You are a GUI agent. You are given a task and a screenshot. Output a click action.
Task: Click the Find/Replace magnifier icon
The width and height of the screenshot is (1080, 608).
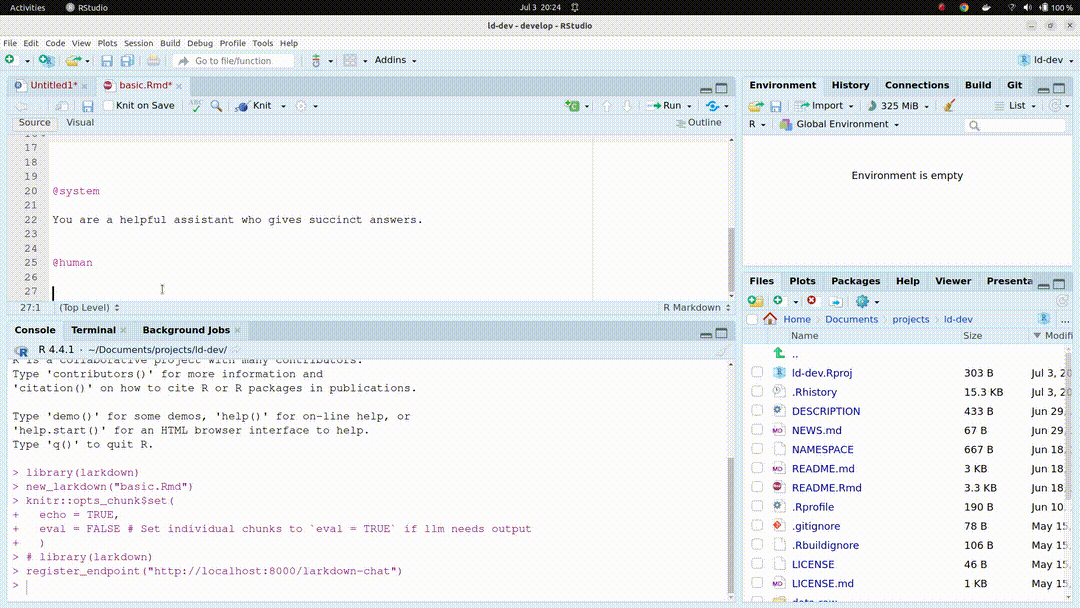216,106
